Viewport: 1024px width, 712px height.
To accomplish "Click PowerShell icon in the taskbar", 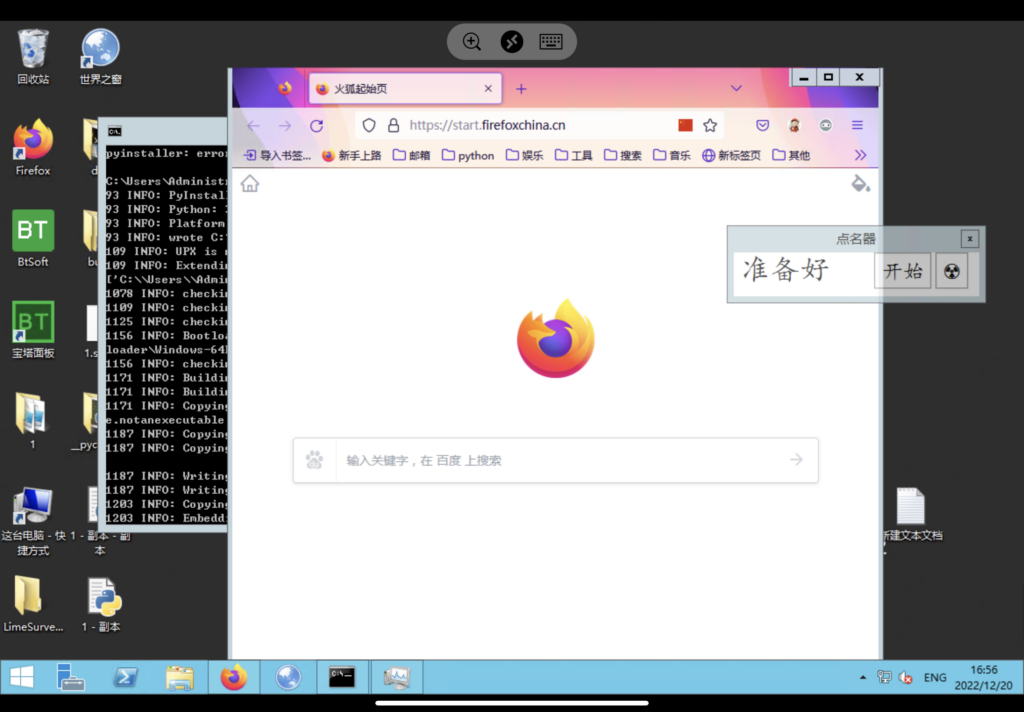I will 125,677.
